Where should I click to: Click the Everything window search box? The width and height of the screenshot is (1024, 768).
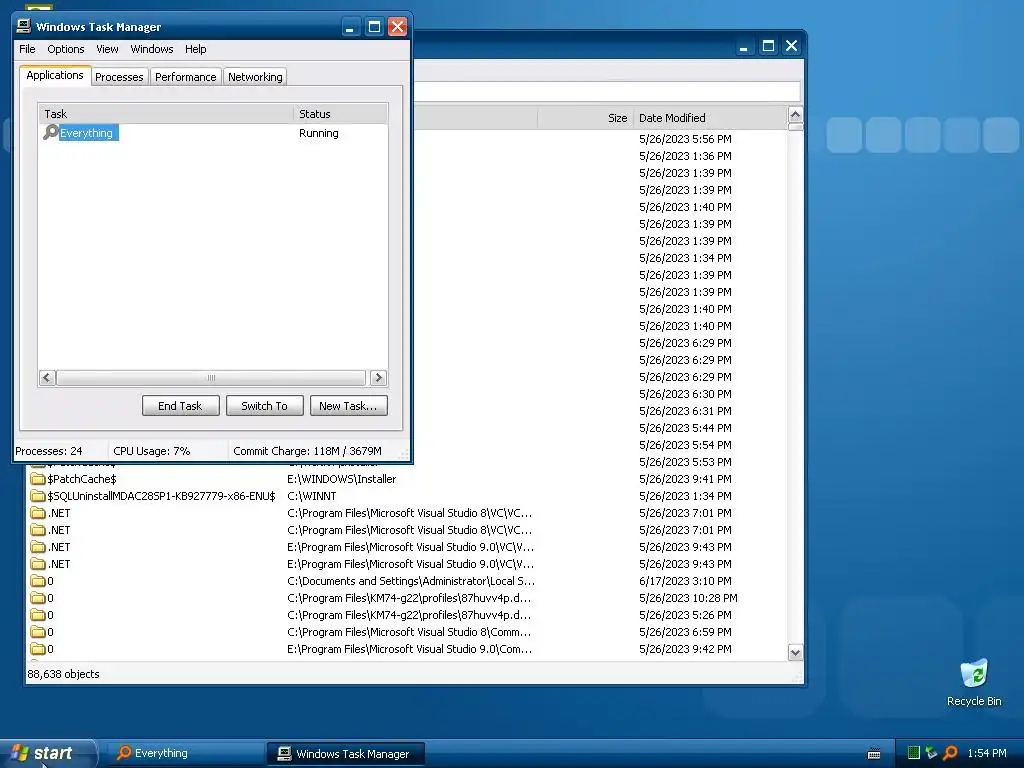607,91
